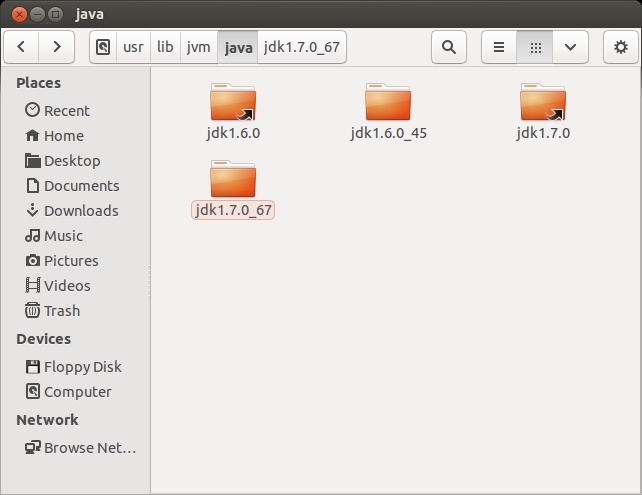Click the highlighted jdk1.7.0_67 name label
This screenshot has width=642, height=495.
(233, 210)
